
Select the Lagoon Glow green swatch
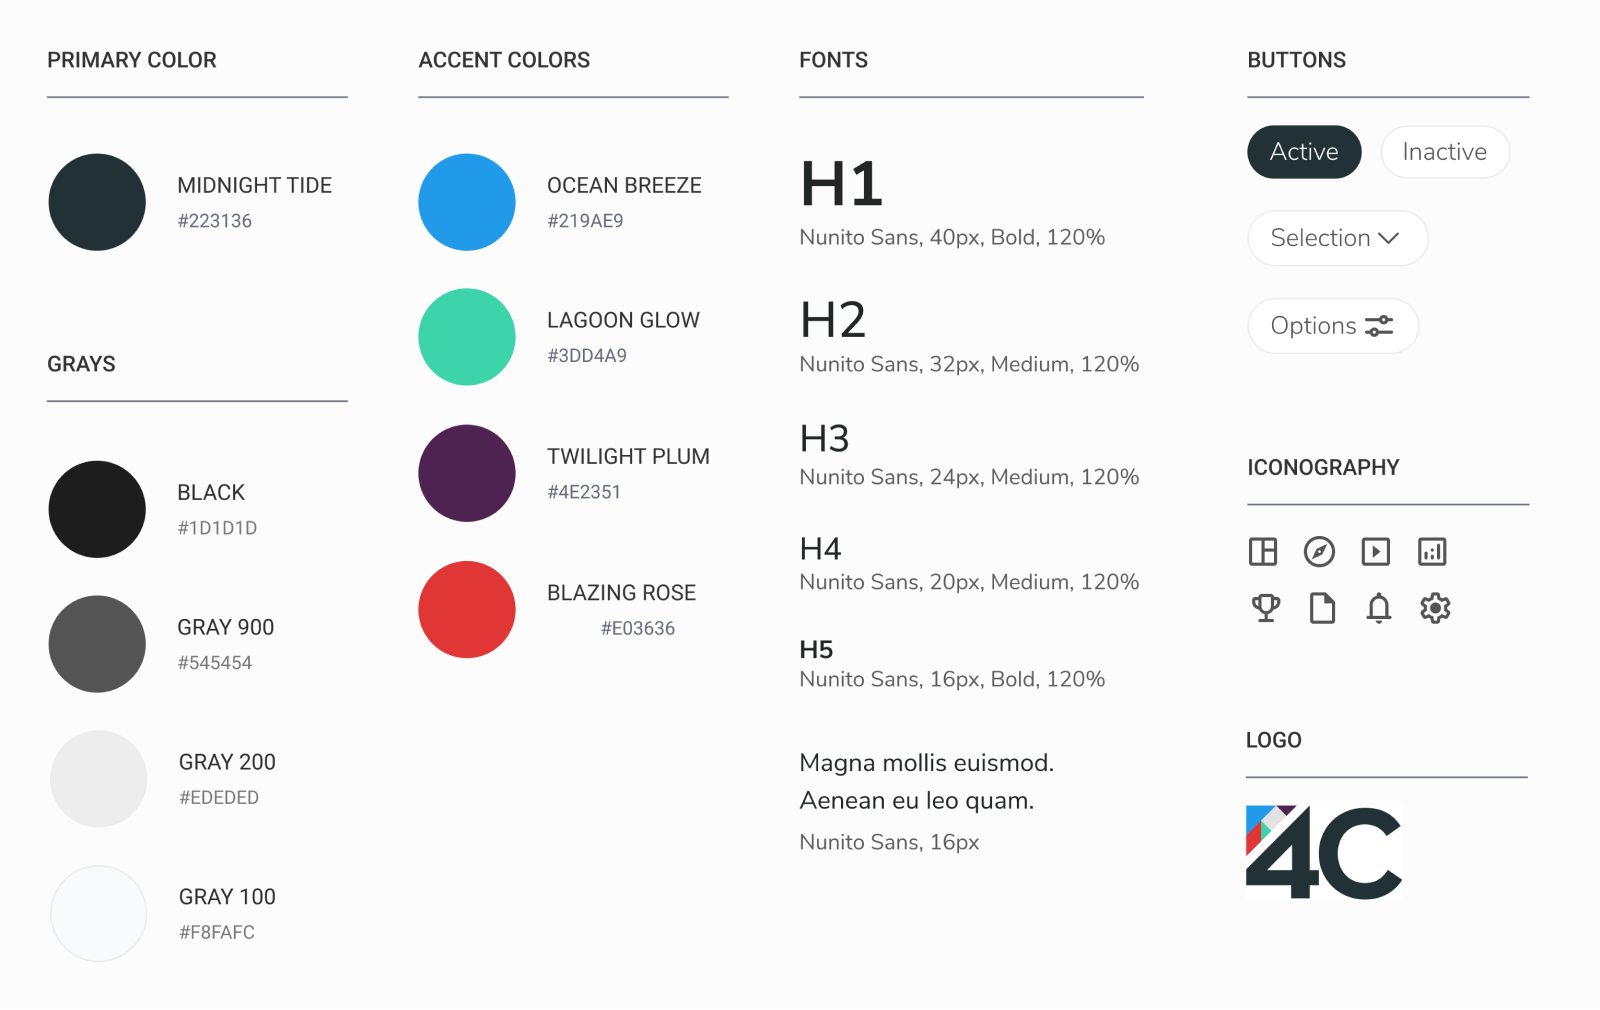[x=467, y=337]
